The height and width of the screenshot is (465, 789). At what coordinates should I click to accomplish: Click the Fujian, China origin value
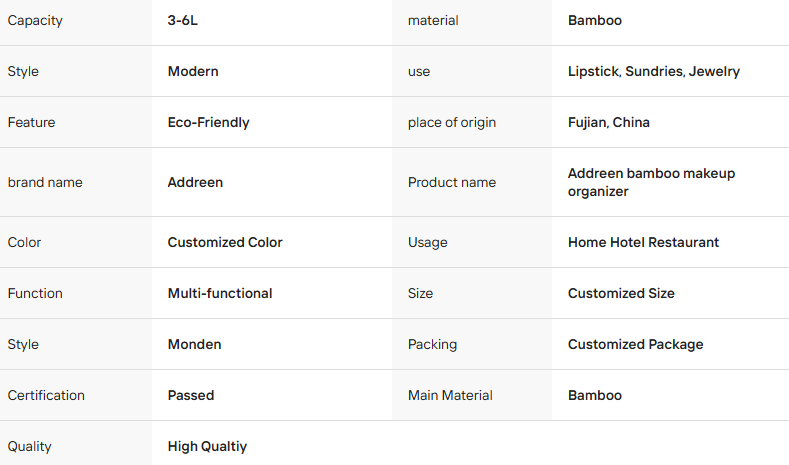(x=609, y=122)
